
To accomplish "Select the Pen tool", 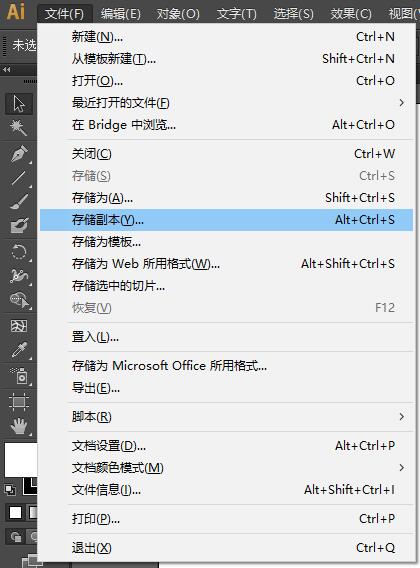I will tap(18, 154).
